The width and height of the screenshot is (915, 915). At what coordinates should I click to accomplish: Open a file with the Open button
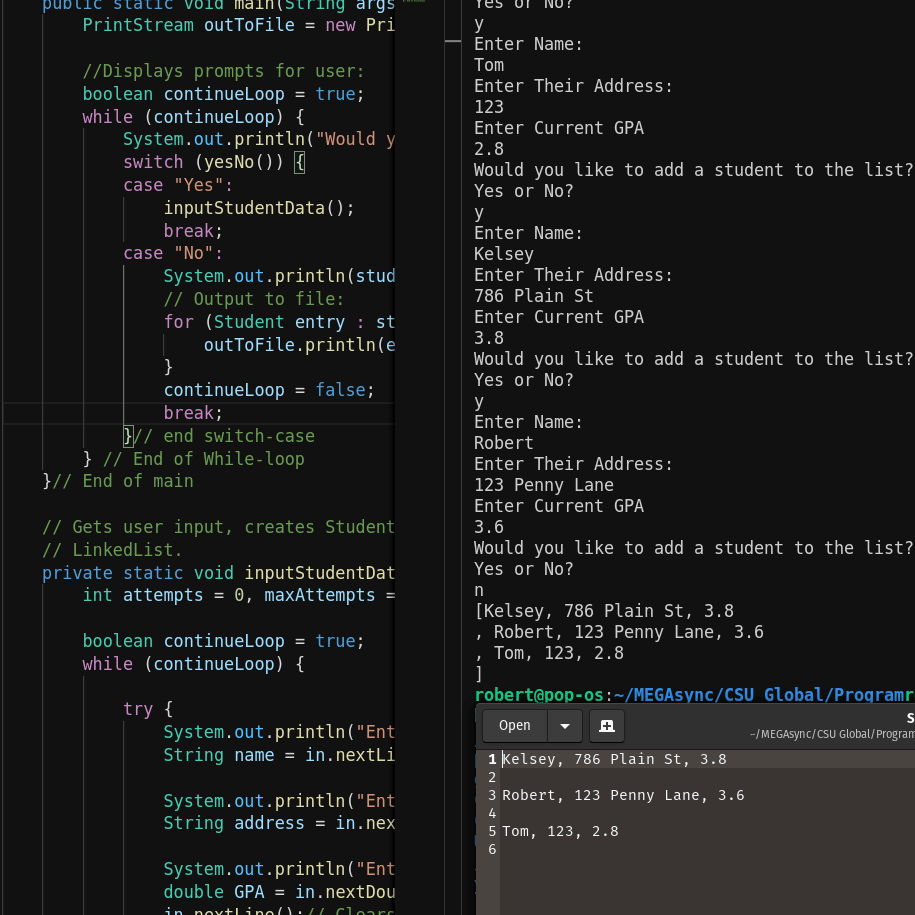pos(514,725)
